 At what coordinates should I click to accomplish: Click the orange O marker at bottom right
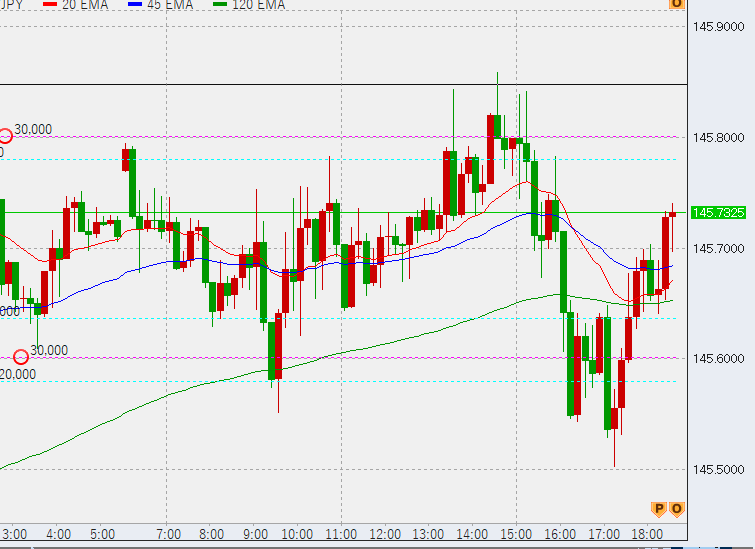(677, 509)
